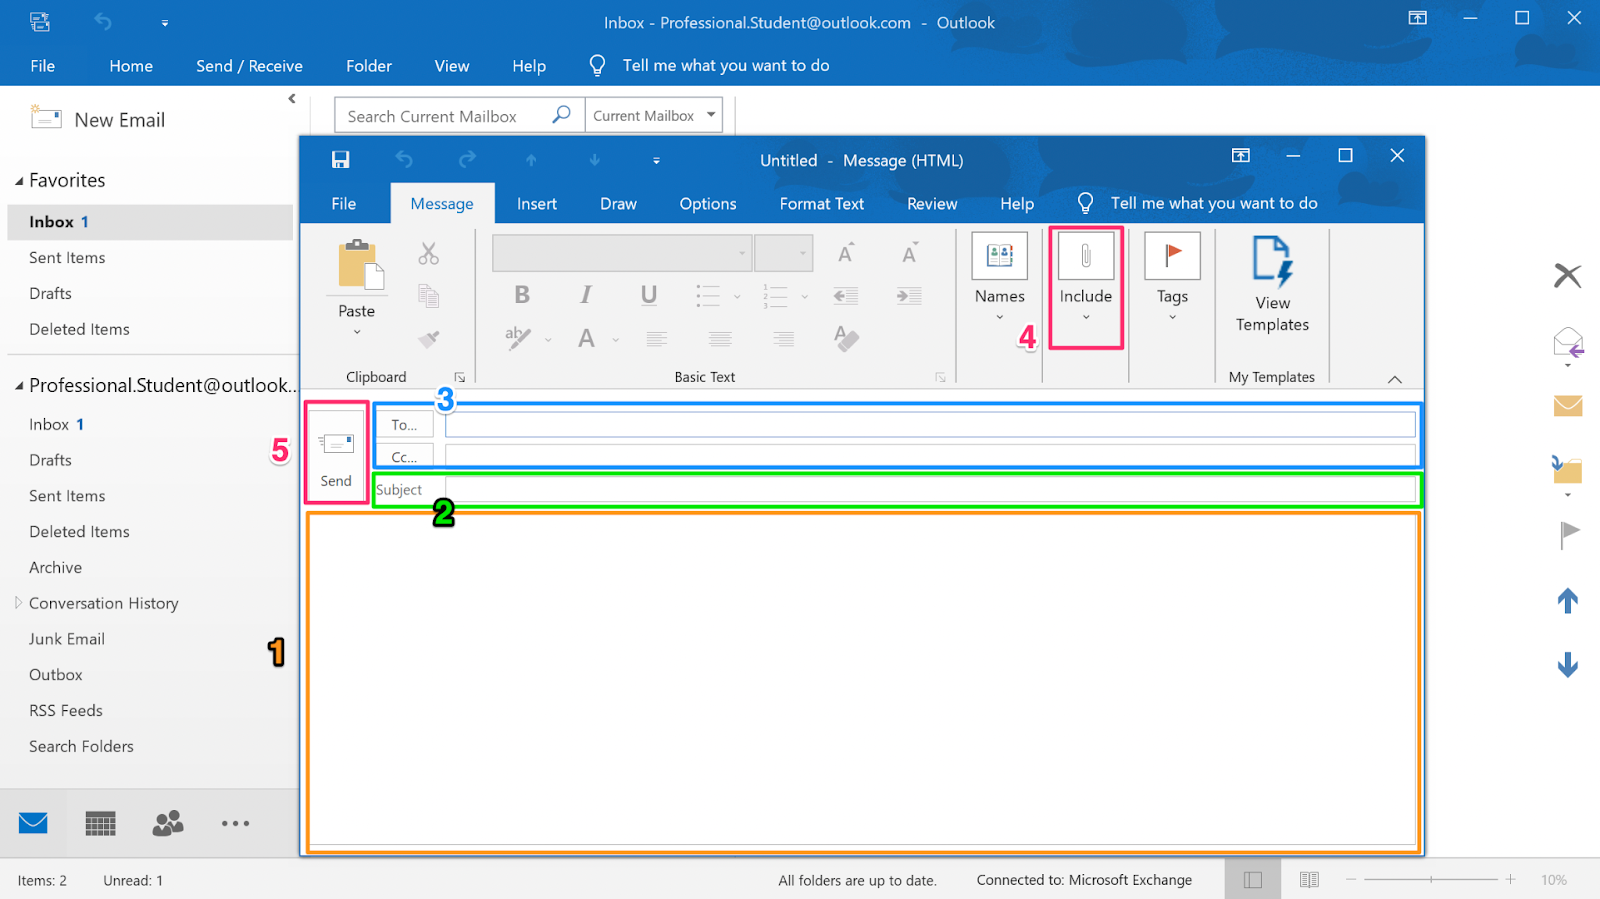Collapse Professional.Student account folder tree

coord(19,386)
